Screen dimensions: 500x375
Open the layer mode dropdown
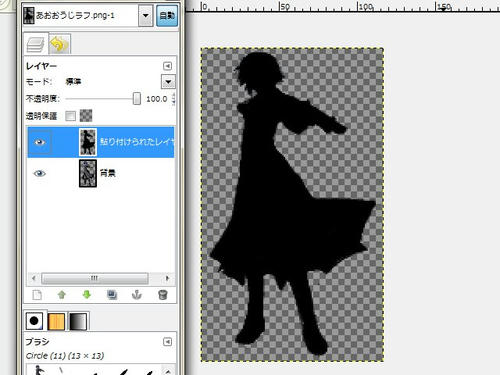click(168, 82)
